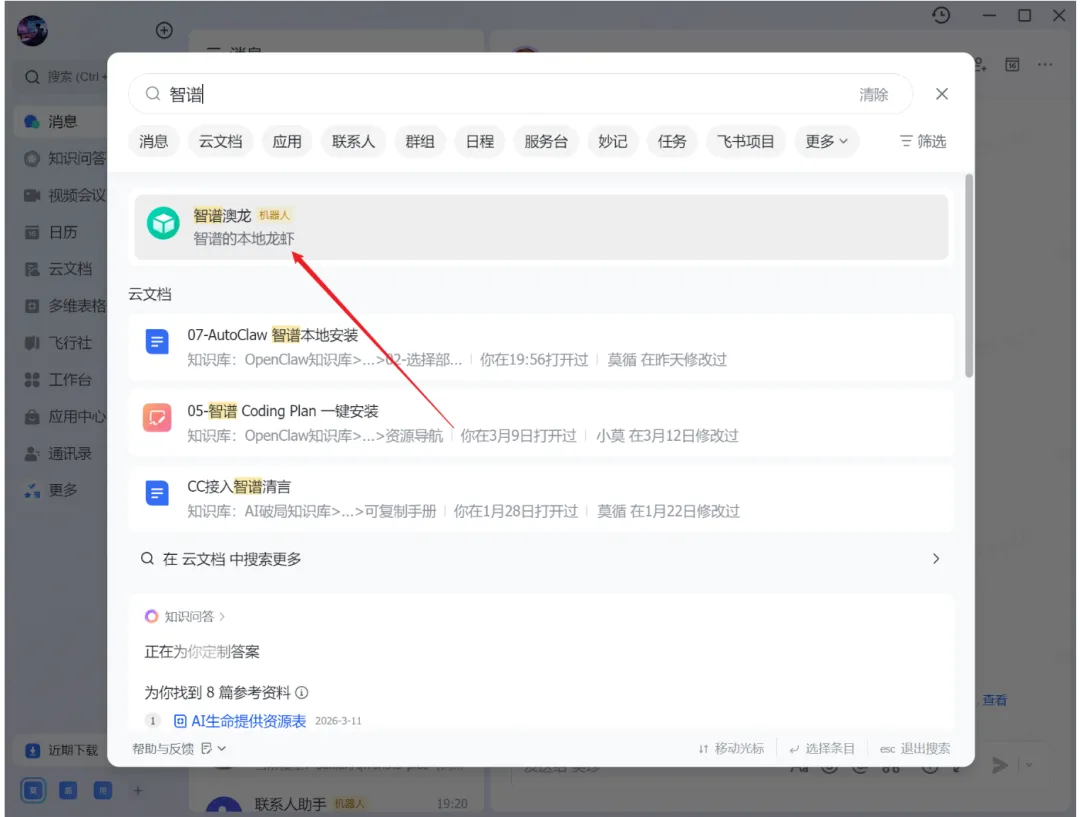Screen dimensions: 1080x817
Task: Open 应用中心 in the left sidebar
Action: point(61,416)
